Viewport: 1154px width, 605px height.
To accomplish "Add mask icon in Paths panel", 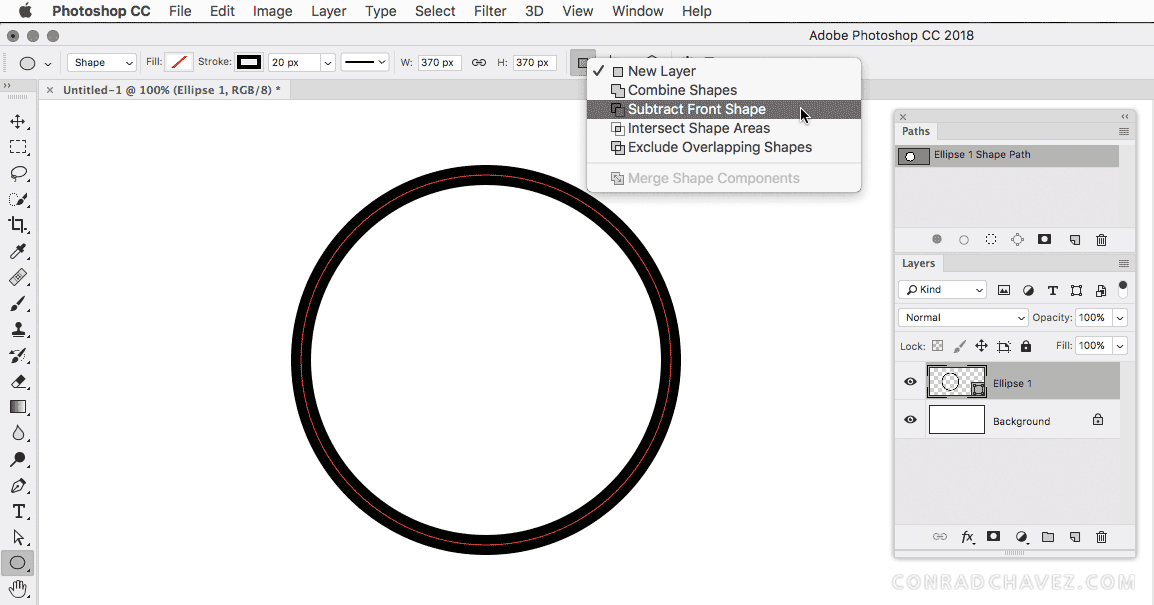I will (x=1044, y=239).
